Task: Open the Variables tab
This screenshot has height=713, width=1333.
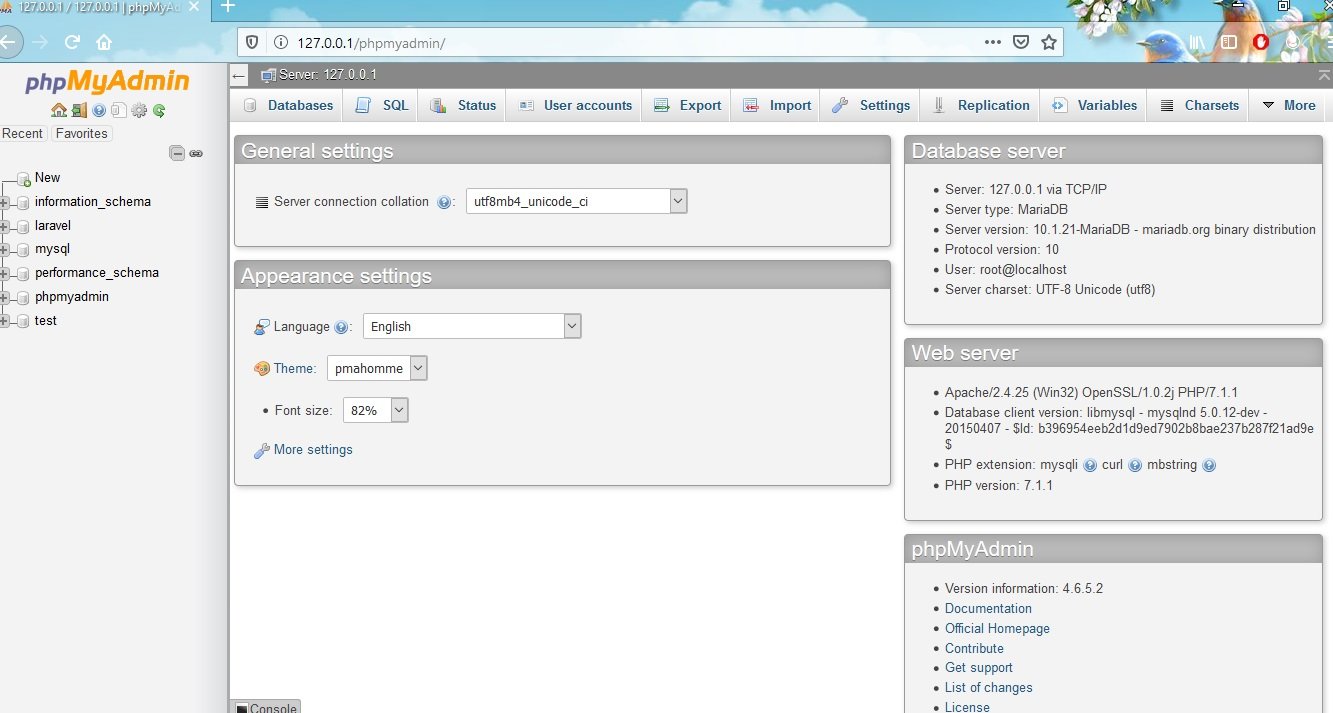Action: (x=1094, y=105)
